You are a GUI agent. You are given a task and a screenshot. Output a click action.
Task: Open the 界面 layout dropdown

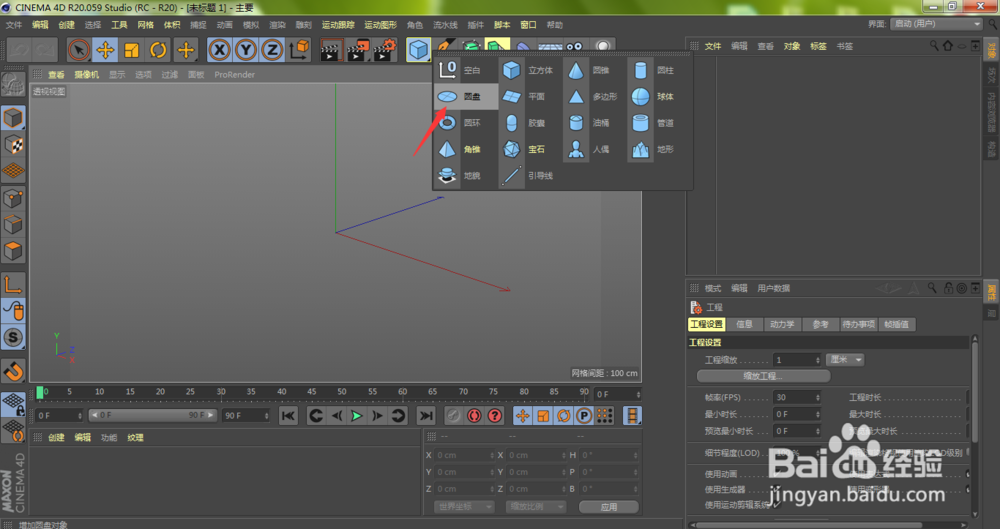click(936, 24)
